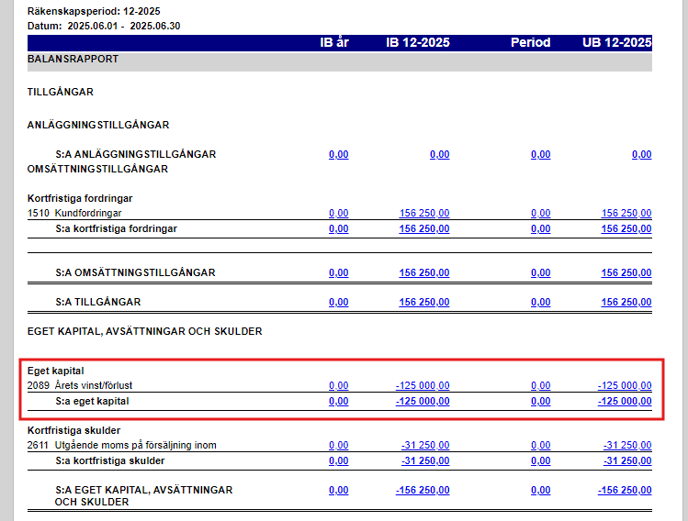688x521 pixels.
Task: Click IB 12-2025 -125 000,00 for Årets vinst/förlust
Action: tap(423, 385)
